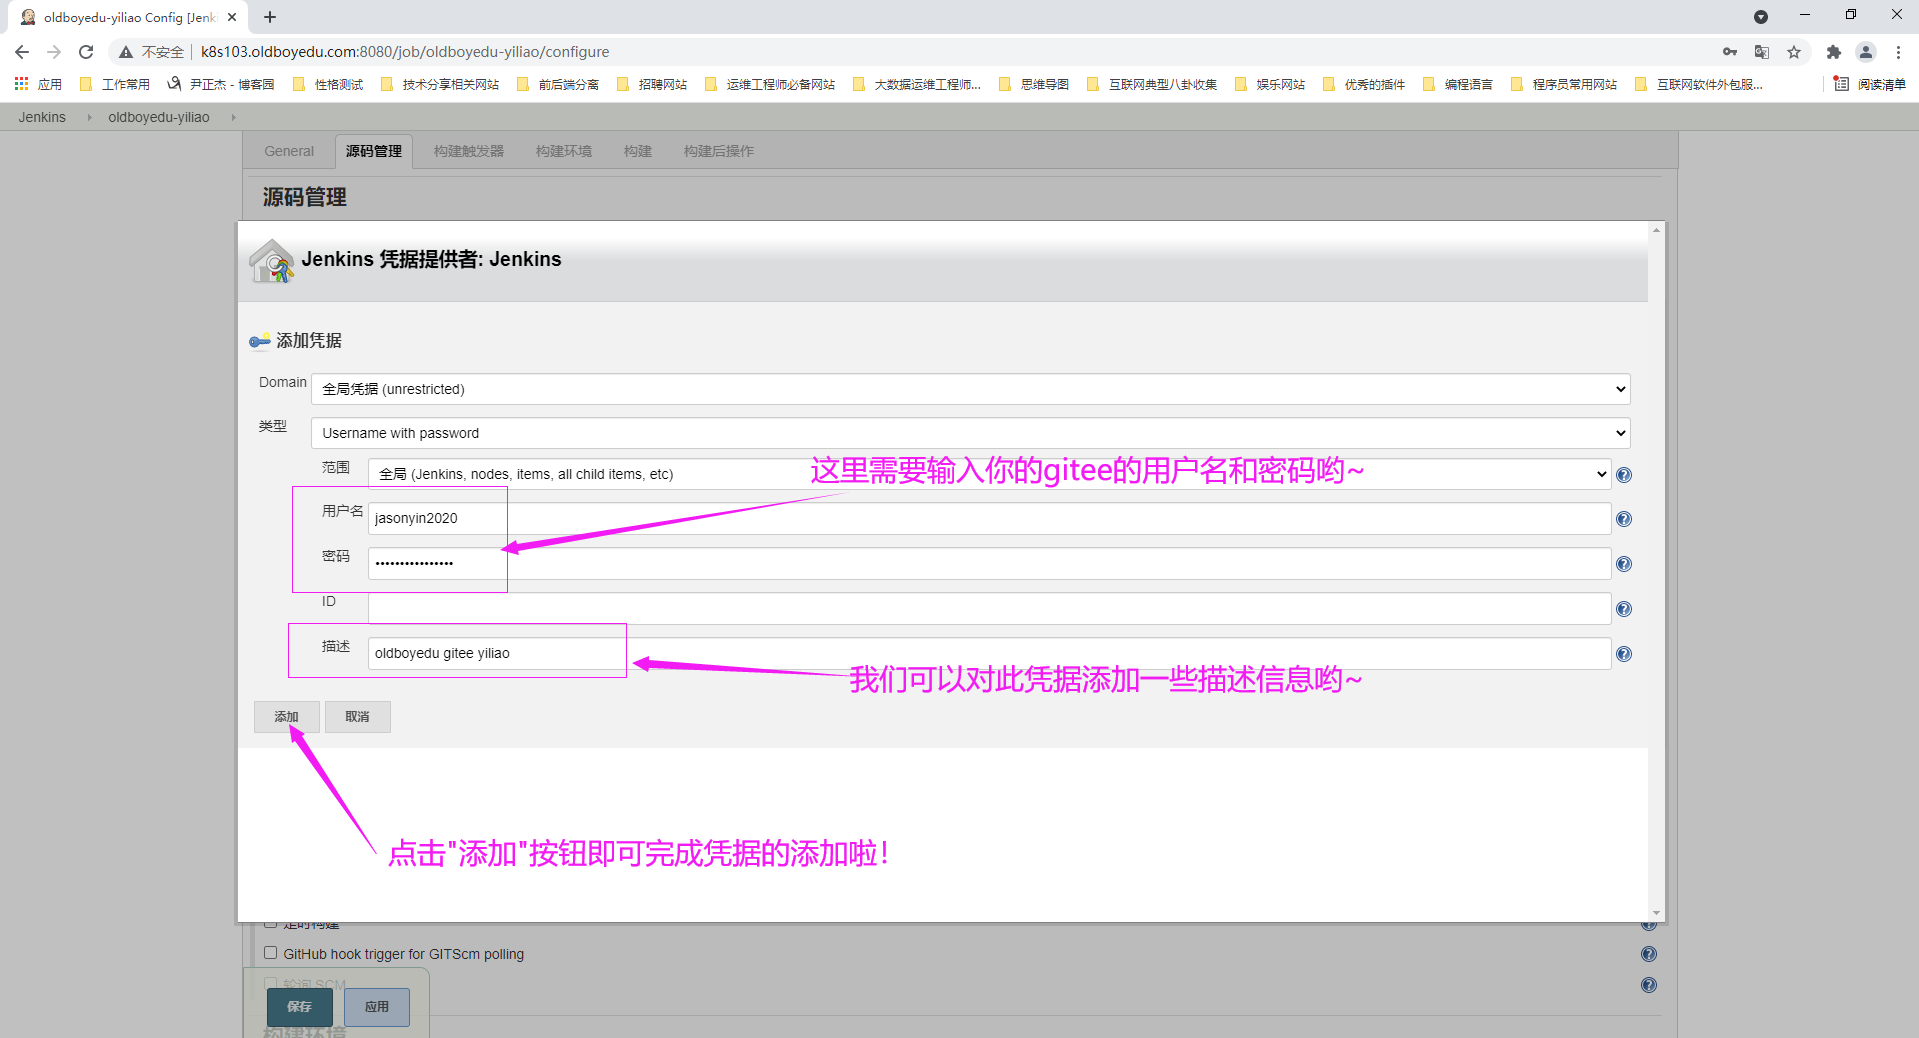Reload the page
1919x1038 pixels.
(x=86, y=52)
